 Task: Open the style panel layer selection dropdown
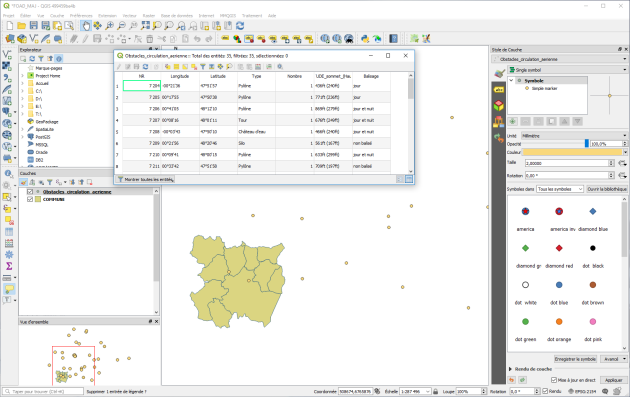(559, 59)
